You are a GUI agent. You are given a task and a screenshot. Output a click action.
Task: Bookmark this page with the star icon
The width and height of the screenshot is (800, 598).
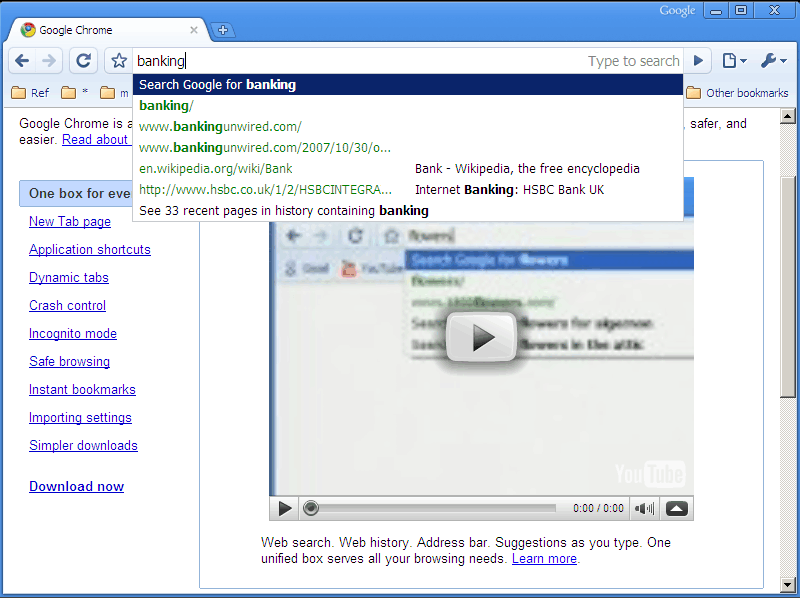coord(118,61)
